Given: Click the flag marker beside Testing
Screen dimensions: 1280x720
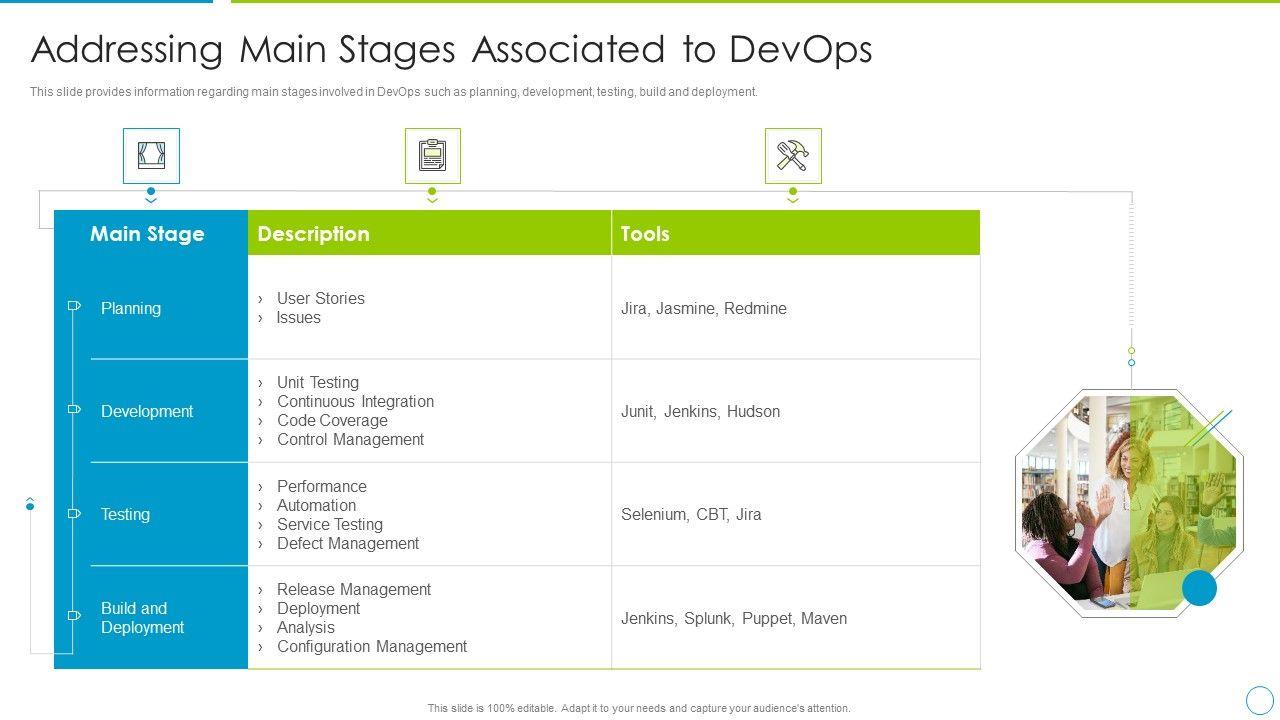Looking at the screenshot, I should pos(74,513).
